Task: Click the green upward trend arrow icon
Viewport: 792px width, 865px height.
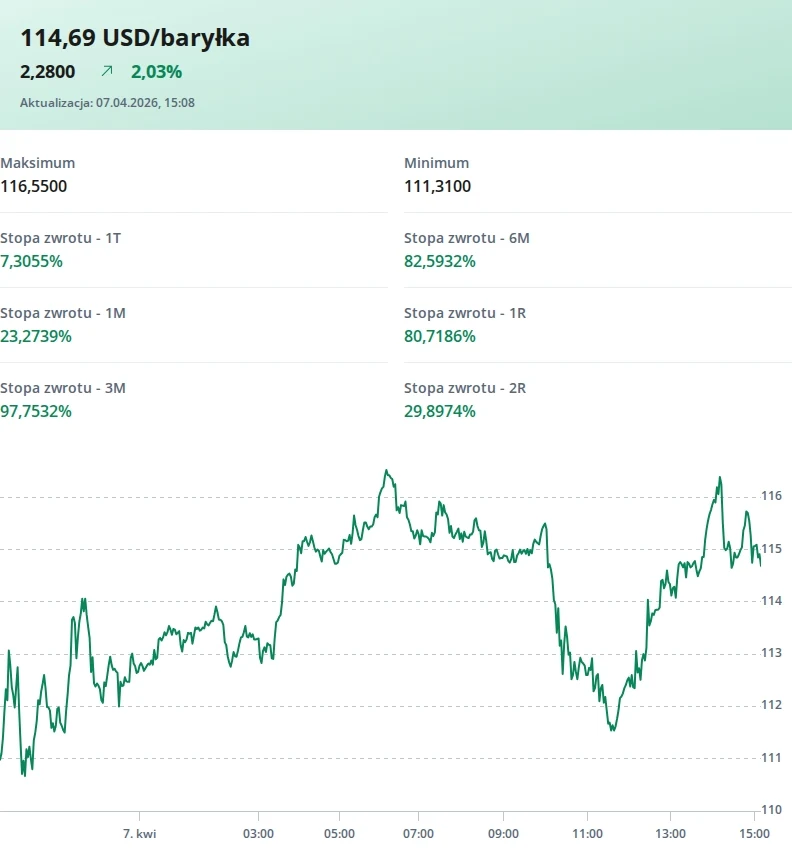Action: [107, 71]
